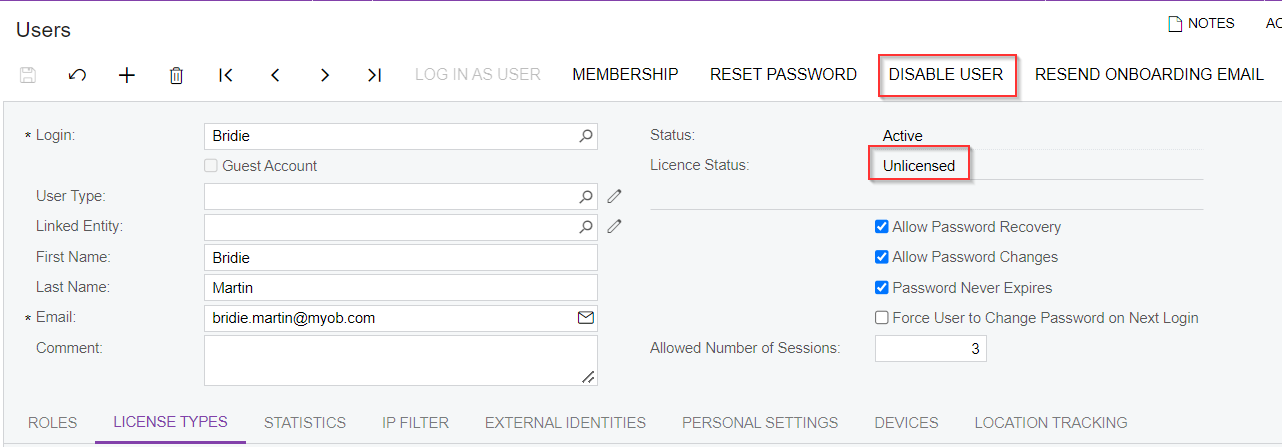Enable Force User to Change Password on Next Login
This screenshot has height=447, width=1282.
coord(881,318)
